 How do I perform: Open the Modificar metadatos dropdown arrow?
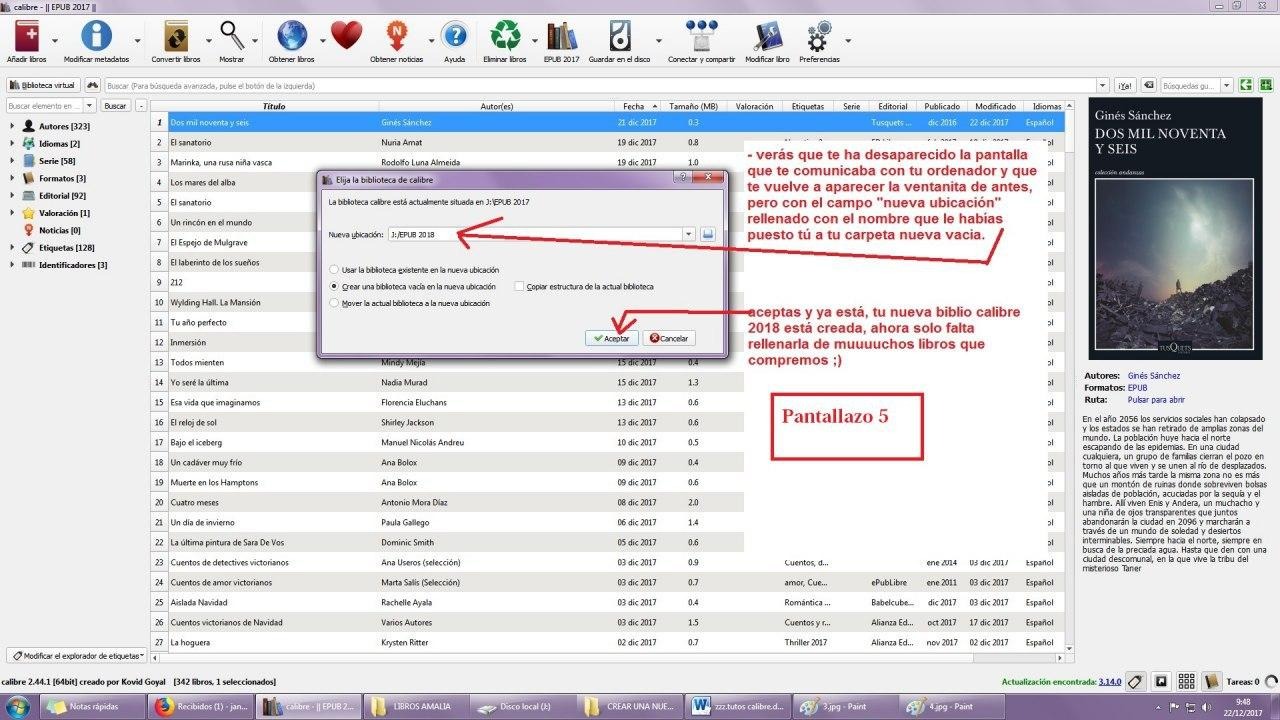click(x=139, y=41)
